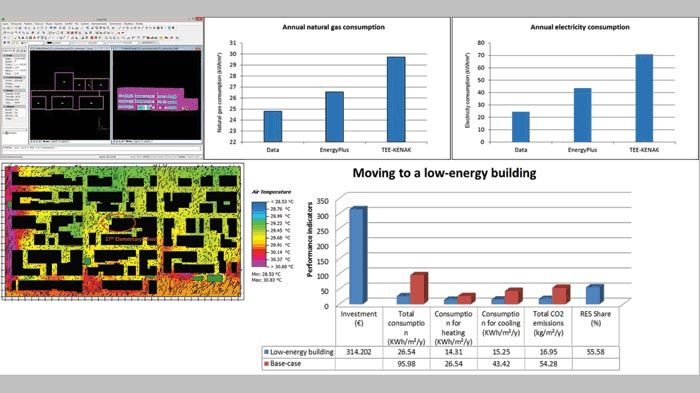
Task: Click the Data bar in natural gas chart
Action: coord(273,126)
